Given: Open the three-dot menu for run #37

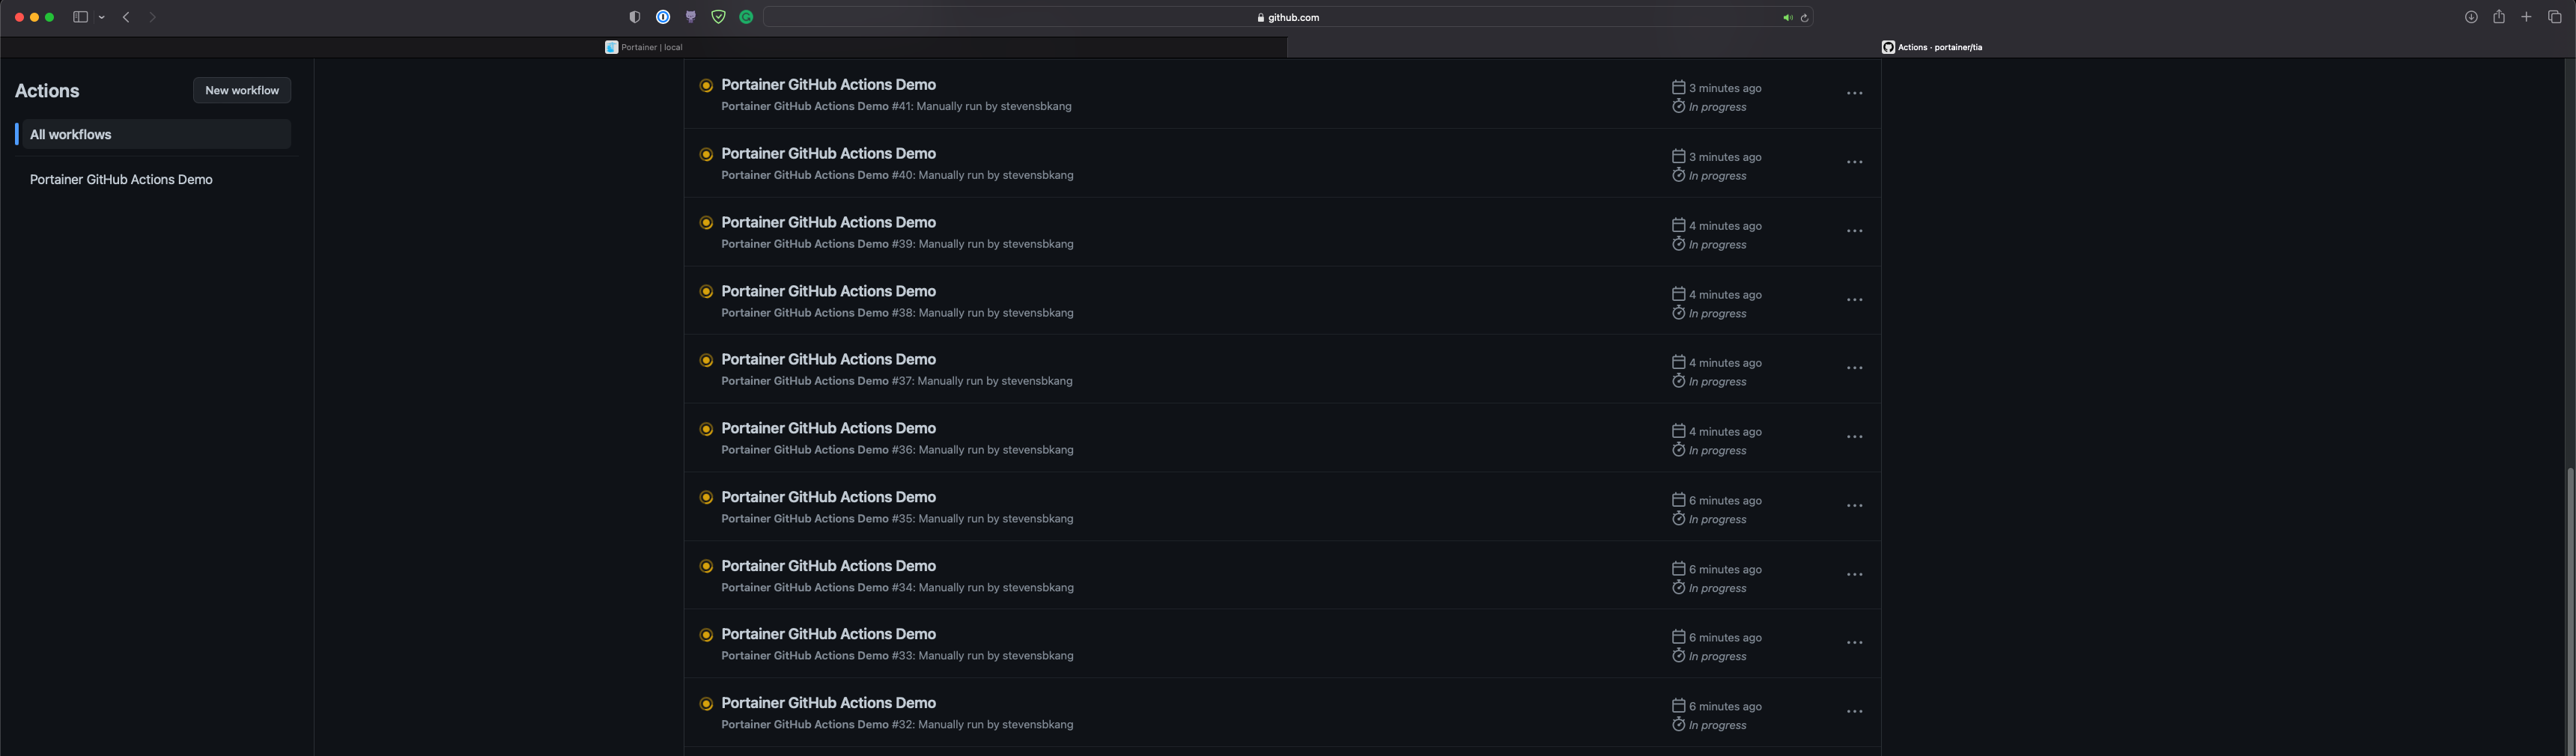Looking at the screenshot, I should (x=1854, y=368).
